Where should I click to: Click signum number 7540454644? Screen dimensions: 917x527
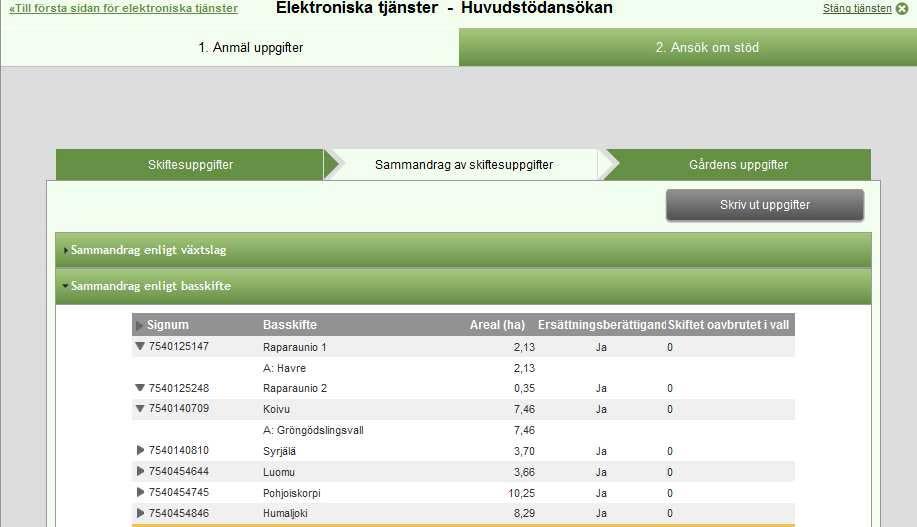178,471
